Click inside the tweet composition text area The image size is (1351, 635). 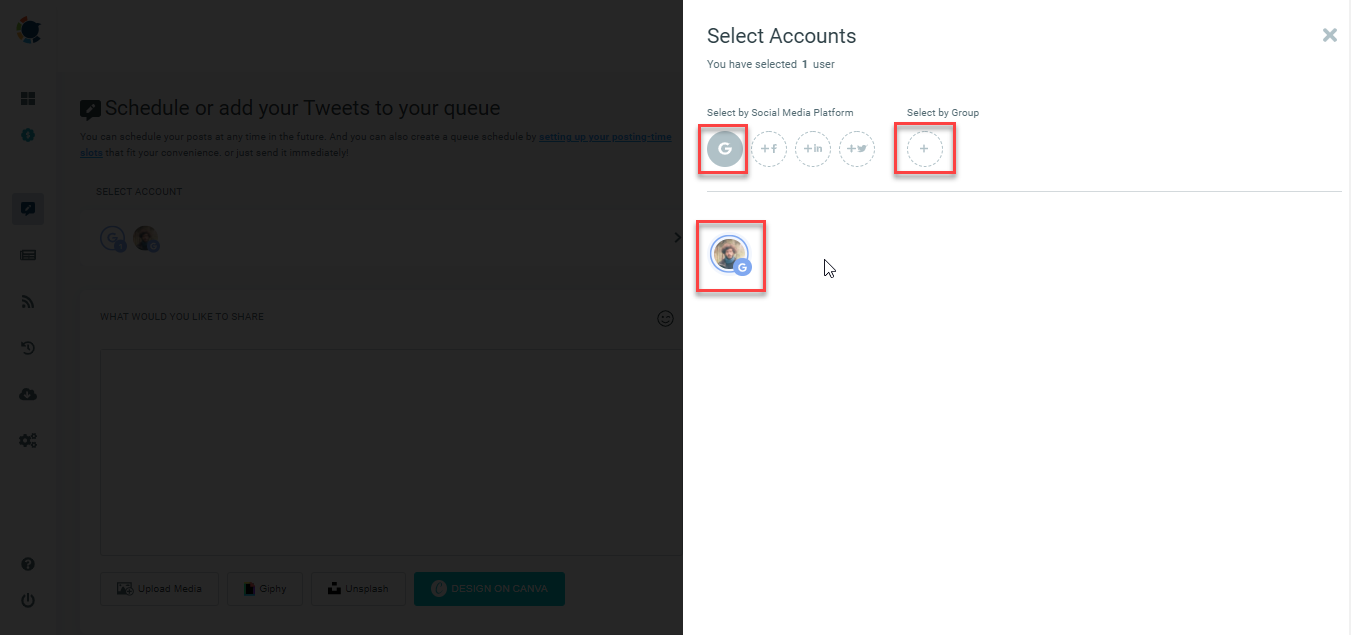point(390,450)
